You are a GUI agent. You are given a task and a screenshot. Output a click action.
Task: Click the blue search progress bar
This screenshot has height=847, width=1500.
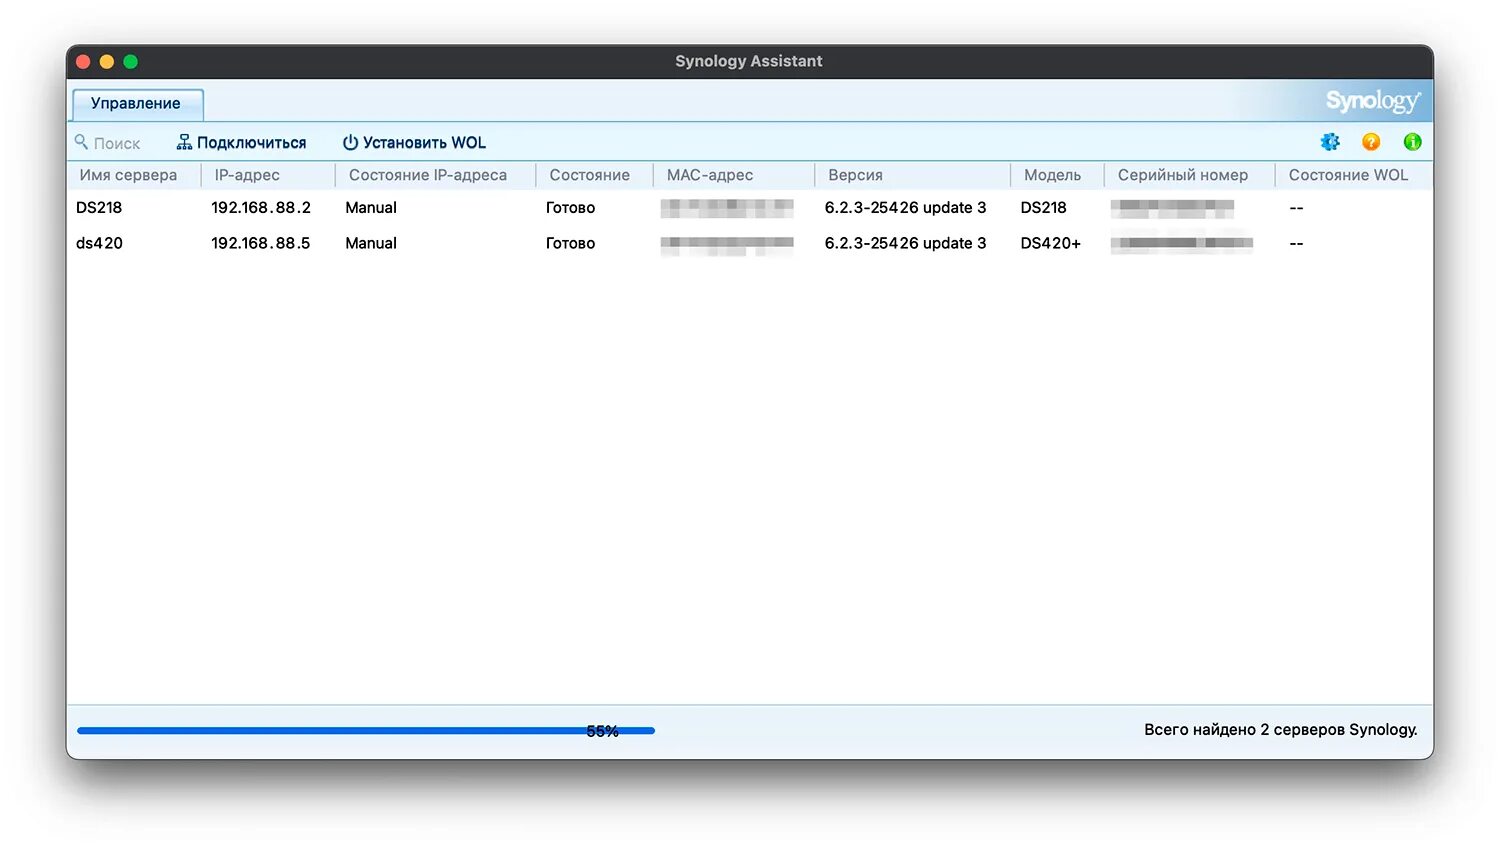[x=366, y=731]
